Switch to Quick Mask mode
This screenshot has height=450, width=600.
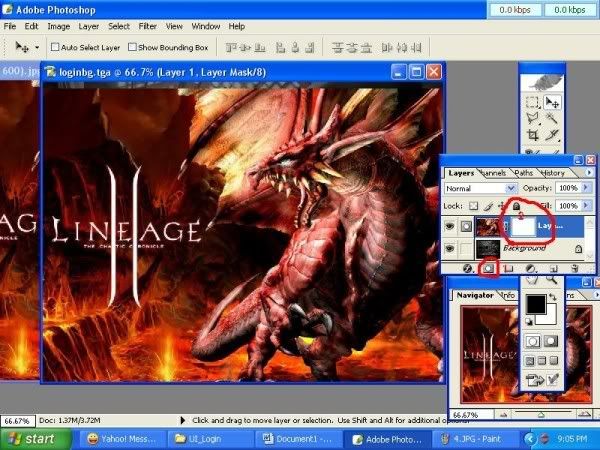click(x=551, y=341)
